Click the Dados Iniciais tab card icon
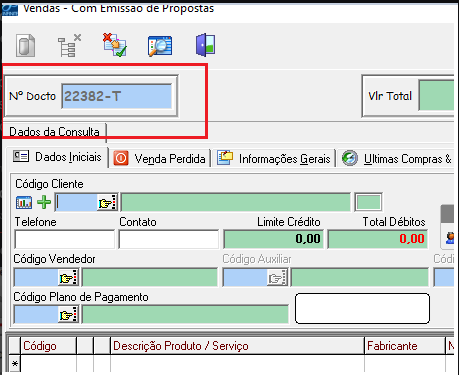The height and width of the screenshot is (375, 459). pyautogui.click(x=21, y=156)
